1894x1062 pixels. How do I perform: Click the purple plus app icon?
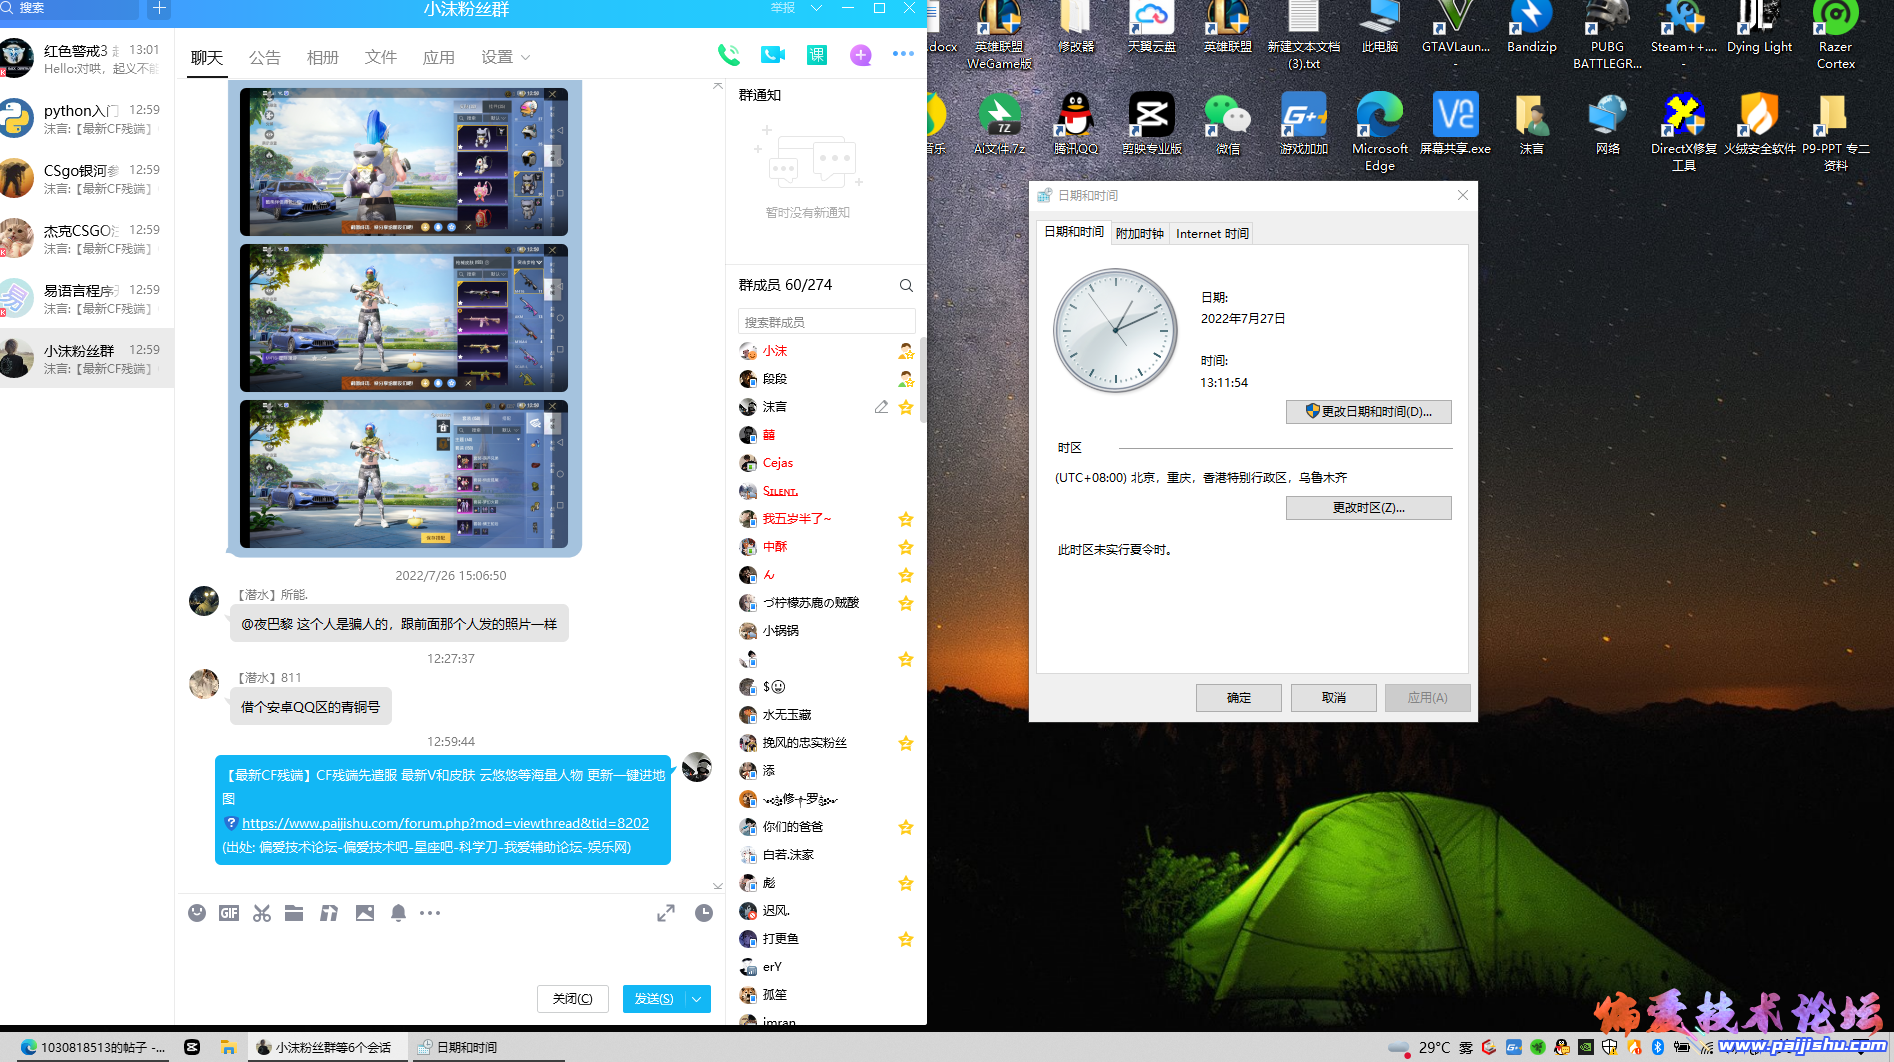(x=860, y=55)
